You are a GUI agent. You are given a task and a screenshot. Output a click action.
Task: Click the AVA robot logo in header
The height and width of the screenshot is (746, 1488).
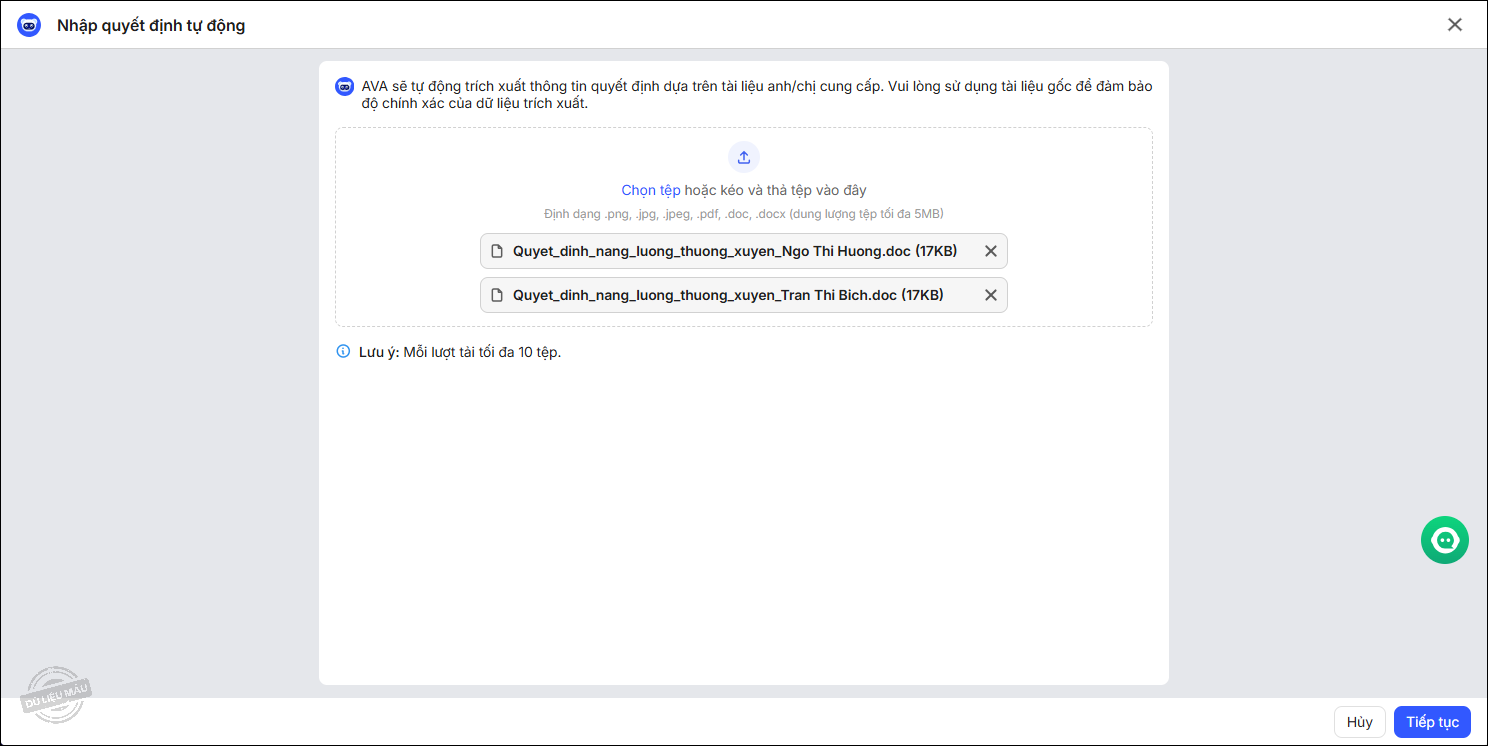pyautogui.click(x=29, y=25)
